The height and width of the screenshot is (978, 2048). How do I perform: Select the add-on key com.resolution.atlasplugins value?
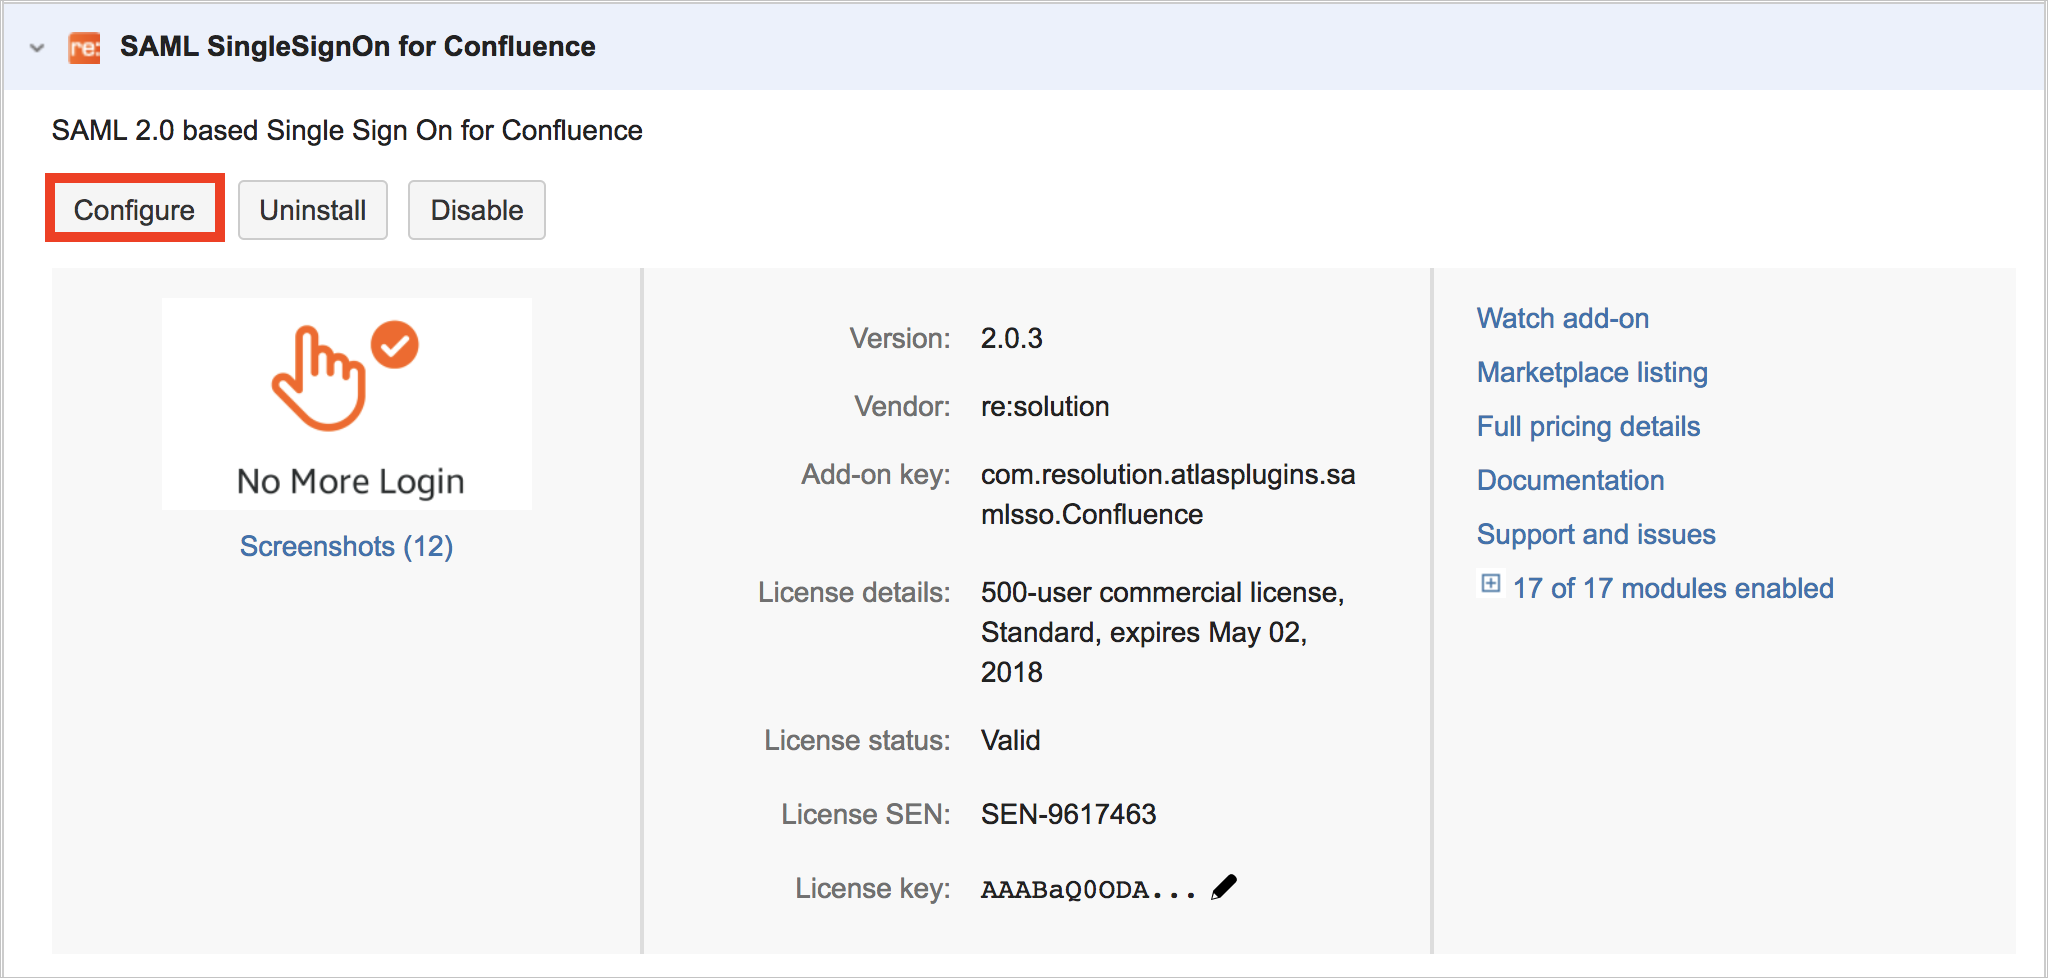point(1168,494)
